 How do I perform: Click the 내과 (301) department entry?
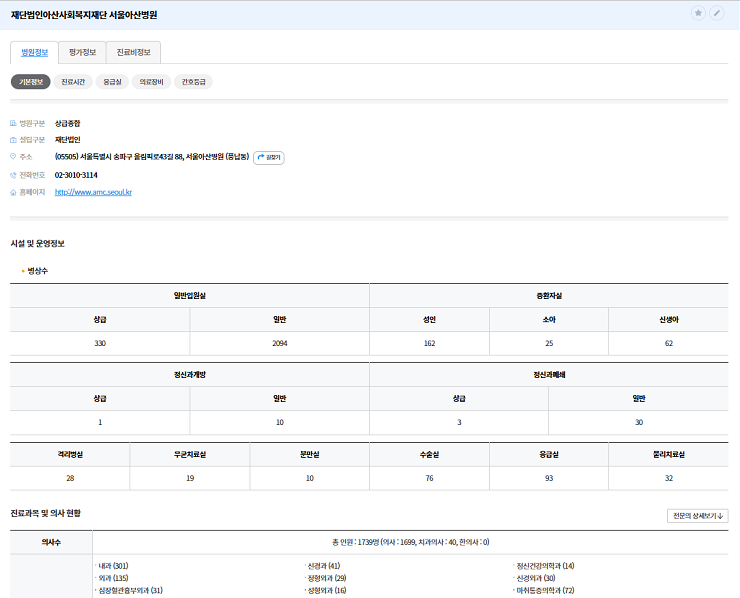pyautogui.click(x=113, y=565)
